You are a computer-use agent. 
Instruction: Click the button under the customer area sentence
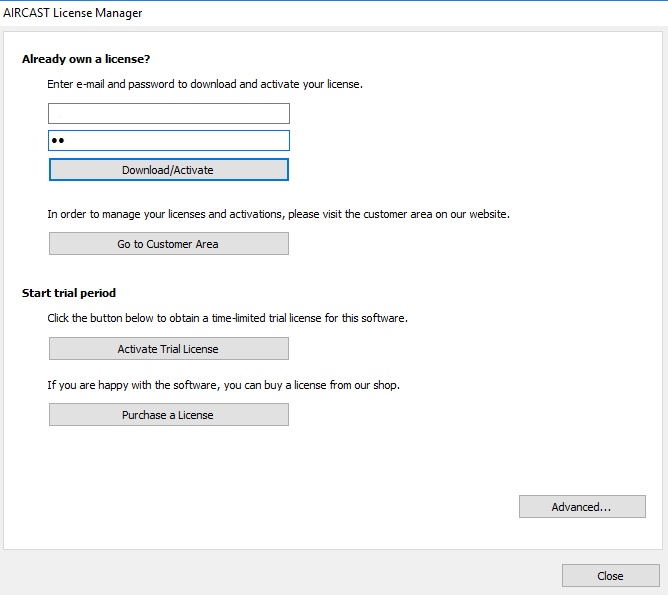(x=169, y=244)
